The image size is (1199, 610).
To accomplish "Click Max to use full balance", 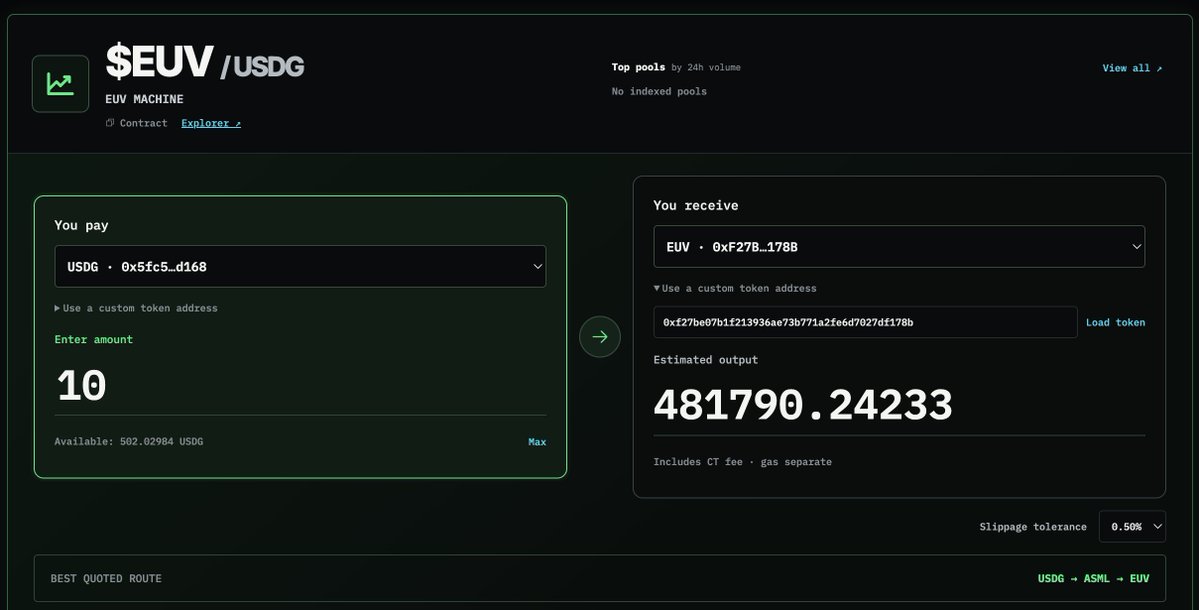I will pos(537,442).
